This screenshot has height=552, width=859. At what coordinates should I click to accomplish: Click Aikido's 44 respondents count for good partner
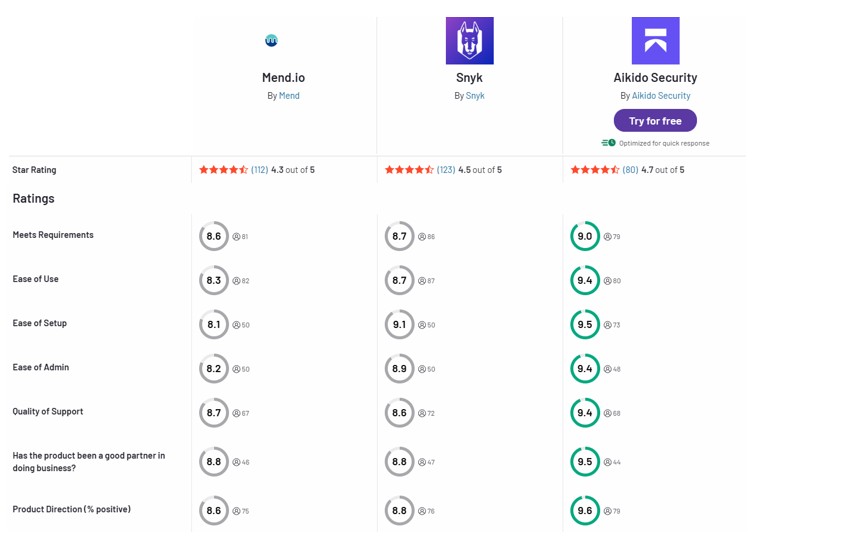tap(612, 462)
